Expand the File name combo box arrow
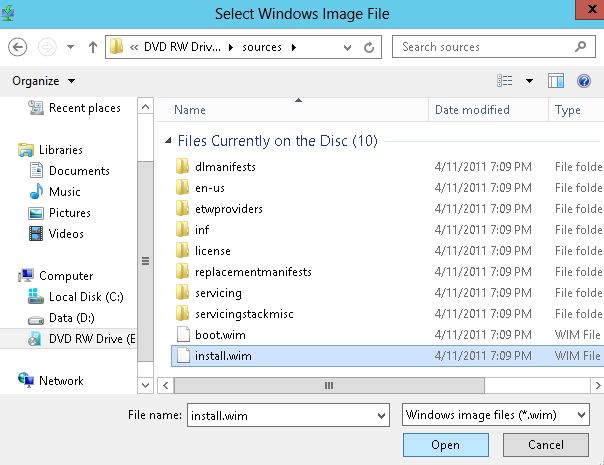The image size is (604, 465). pyautogui.click(x=380, y=414)
